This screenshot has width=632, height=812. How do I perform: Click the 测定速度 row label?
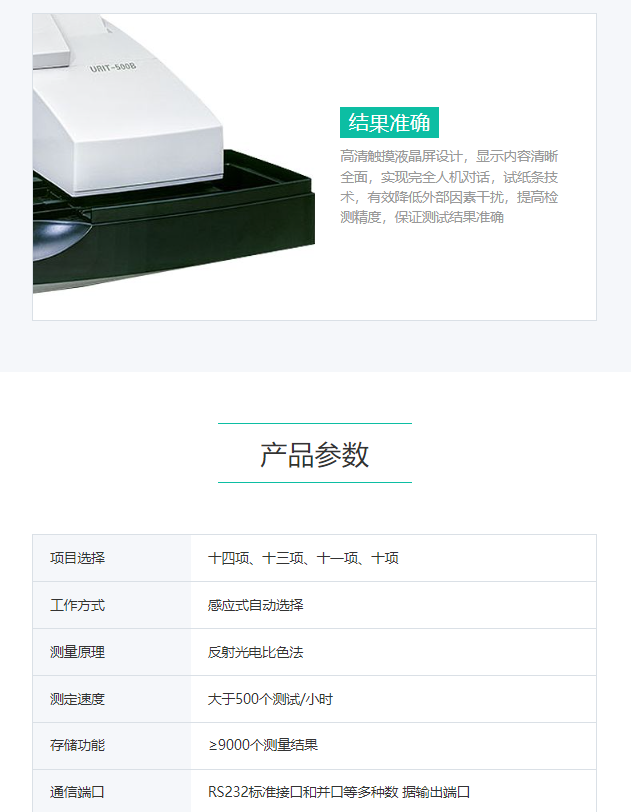click(77, 699)
